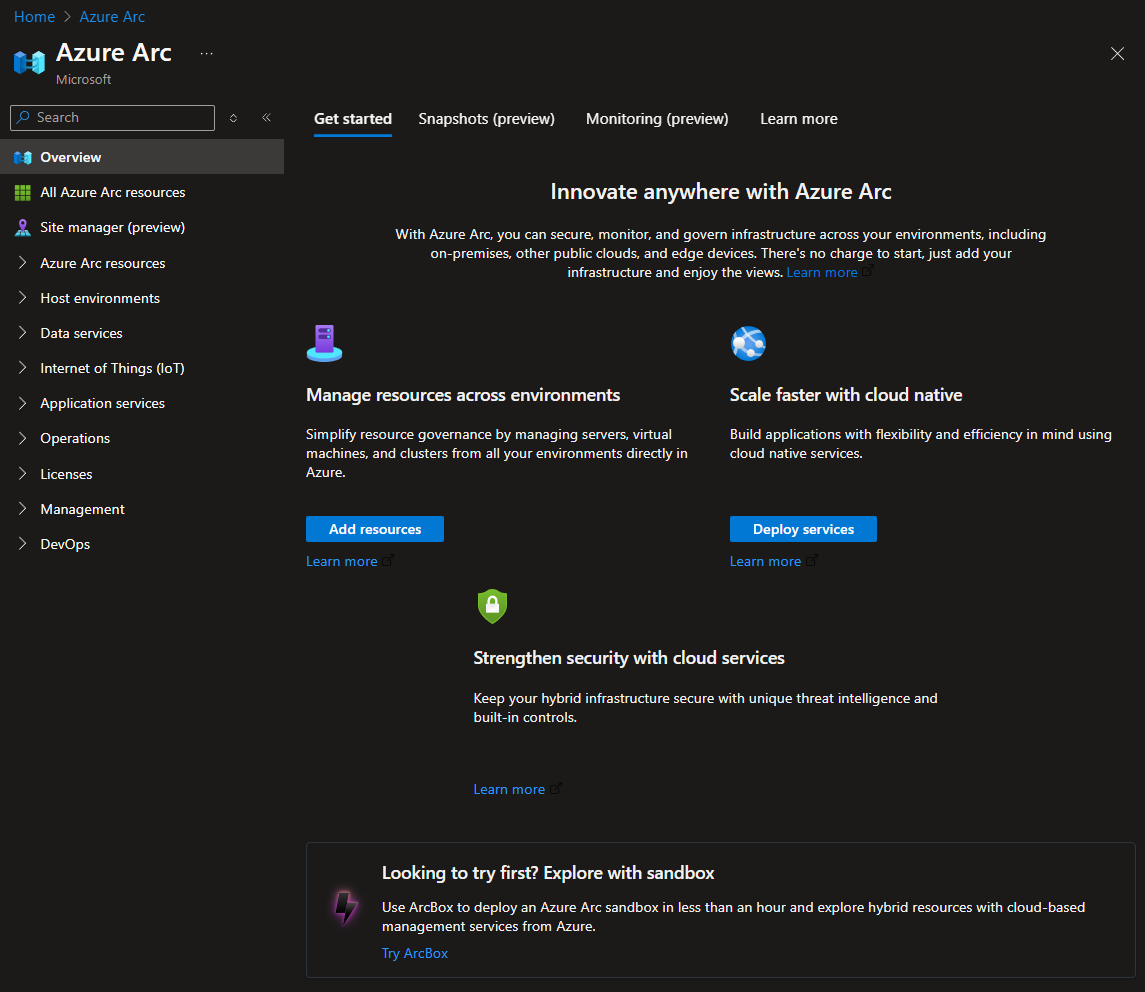Click the Add resources button

click(x=375, y=529)
